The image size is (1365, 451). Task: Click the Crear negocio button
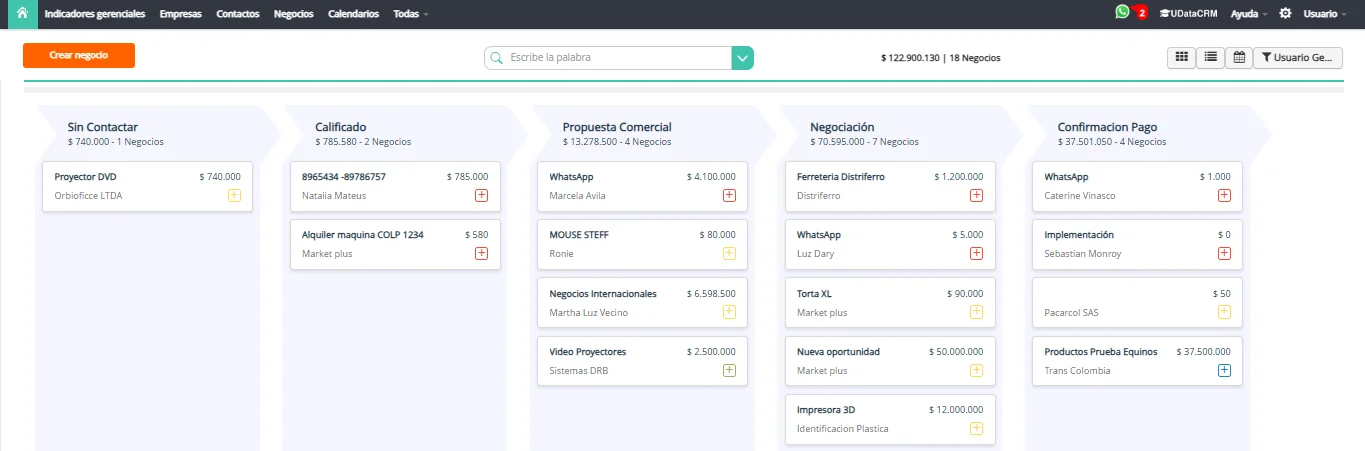click(x=79, y=55)
